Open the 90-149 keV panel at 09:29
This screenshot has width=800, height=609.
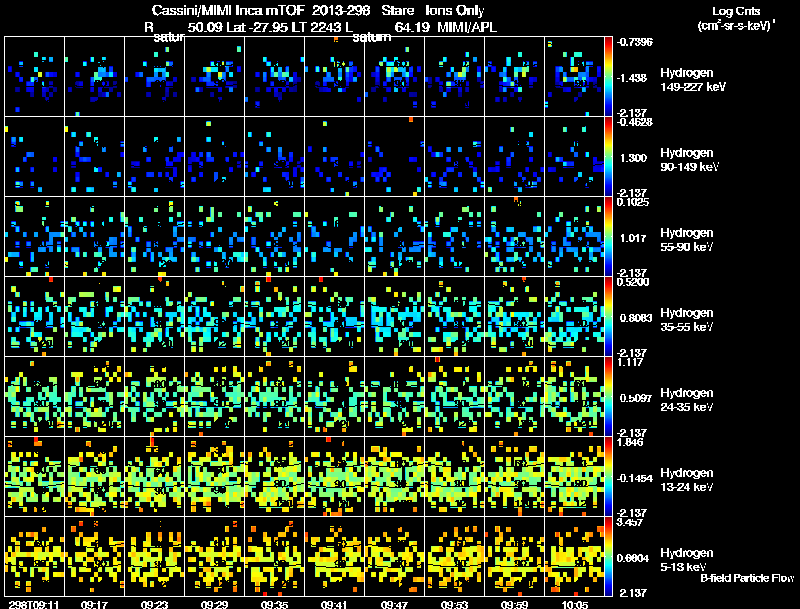point(215,157)
